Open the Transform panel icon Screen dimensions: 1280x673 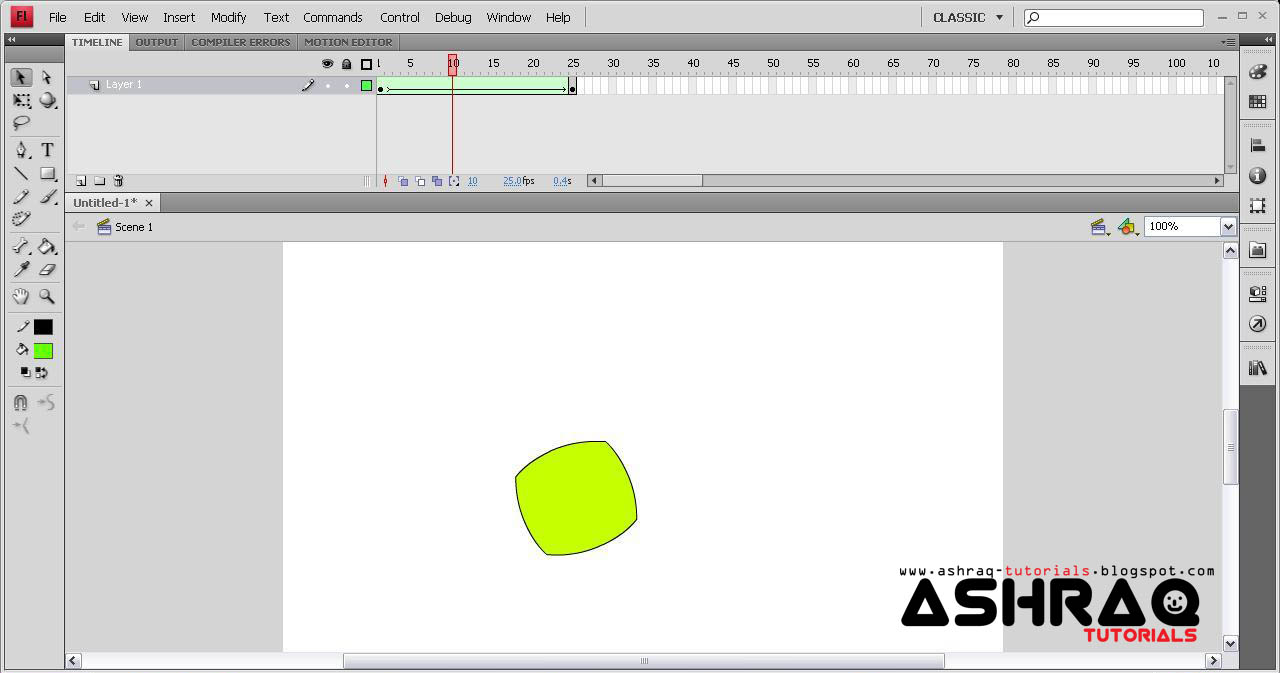pos(1258,205)
